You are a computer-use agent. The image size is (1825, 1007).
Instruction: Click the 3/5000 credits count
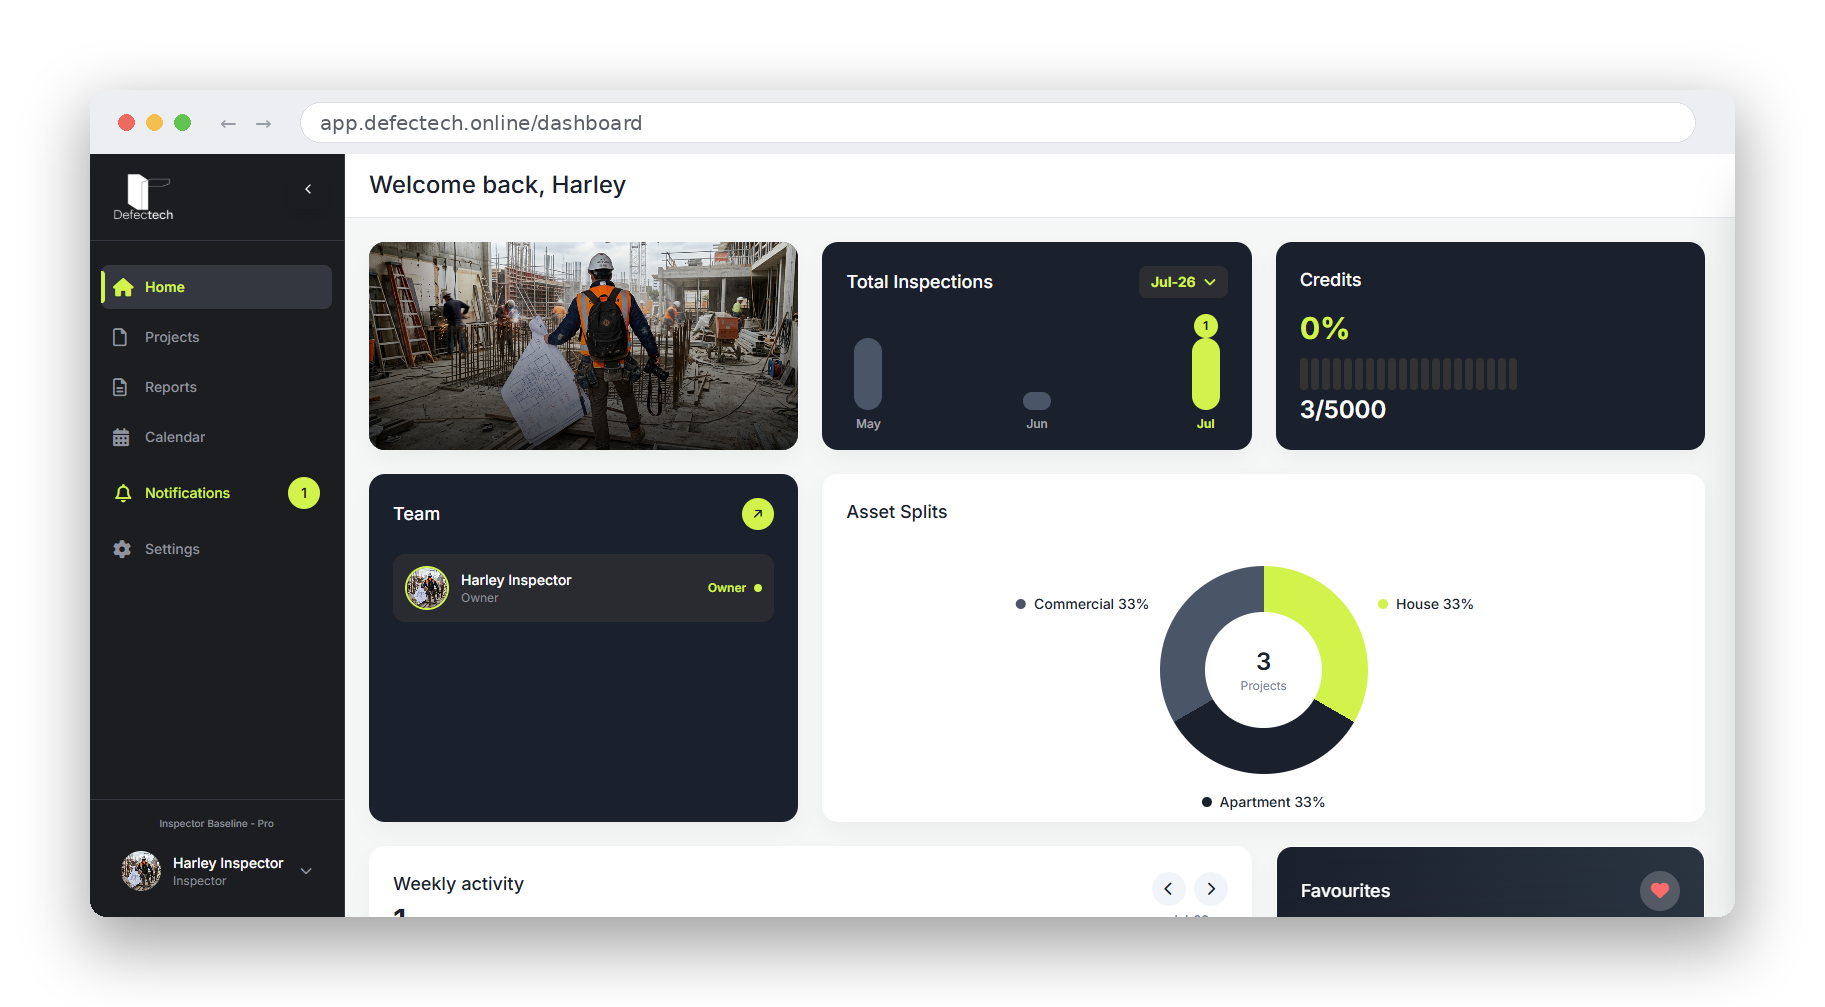[x=1343, y=409]
